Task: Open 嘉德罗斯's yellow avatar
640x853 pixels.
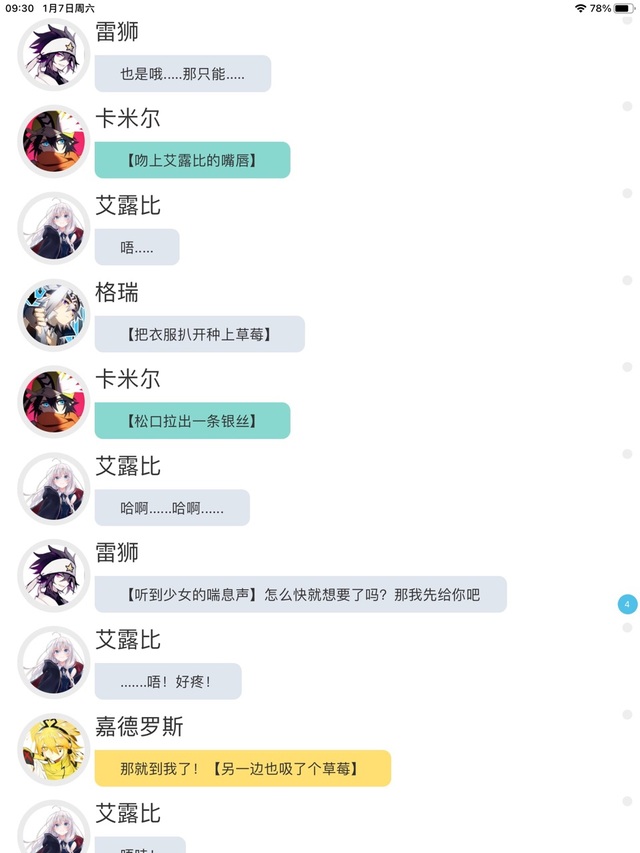Action: click(53, 749)
